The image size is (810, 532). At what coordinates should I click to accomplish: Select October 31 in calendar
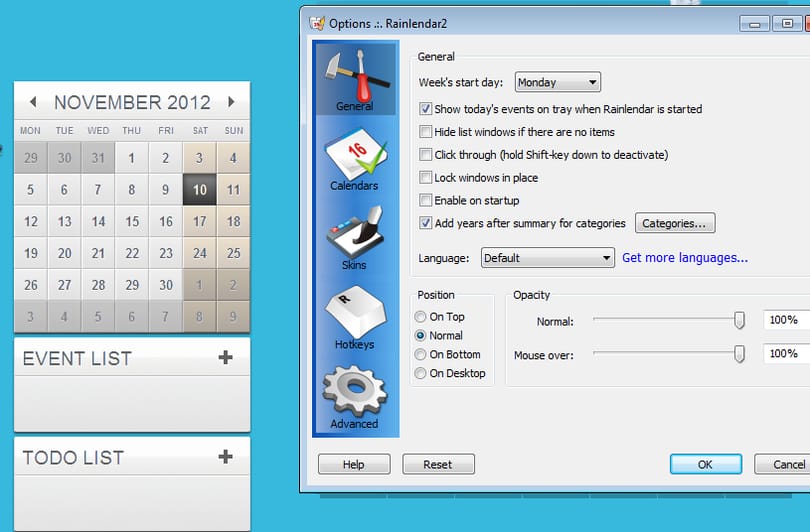[x=98, y=158]
